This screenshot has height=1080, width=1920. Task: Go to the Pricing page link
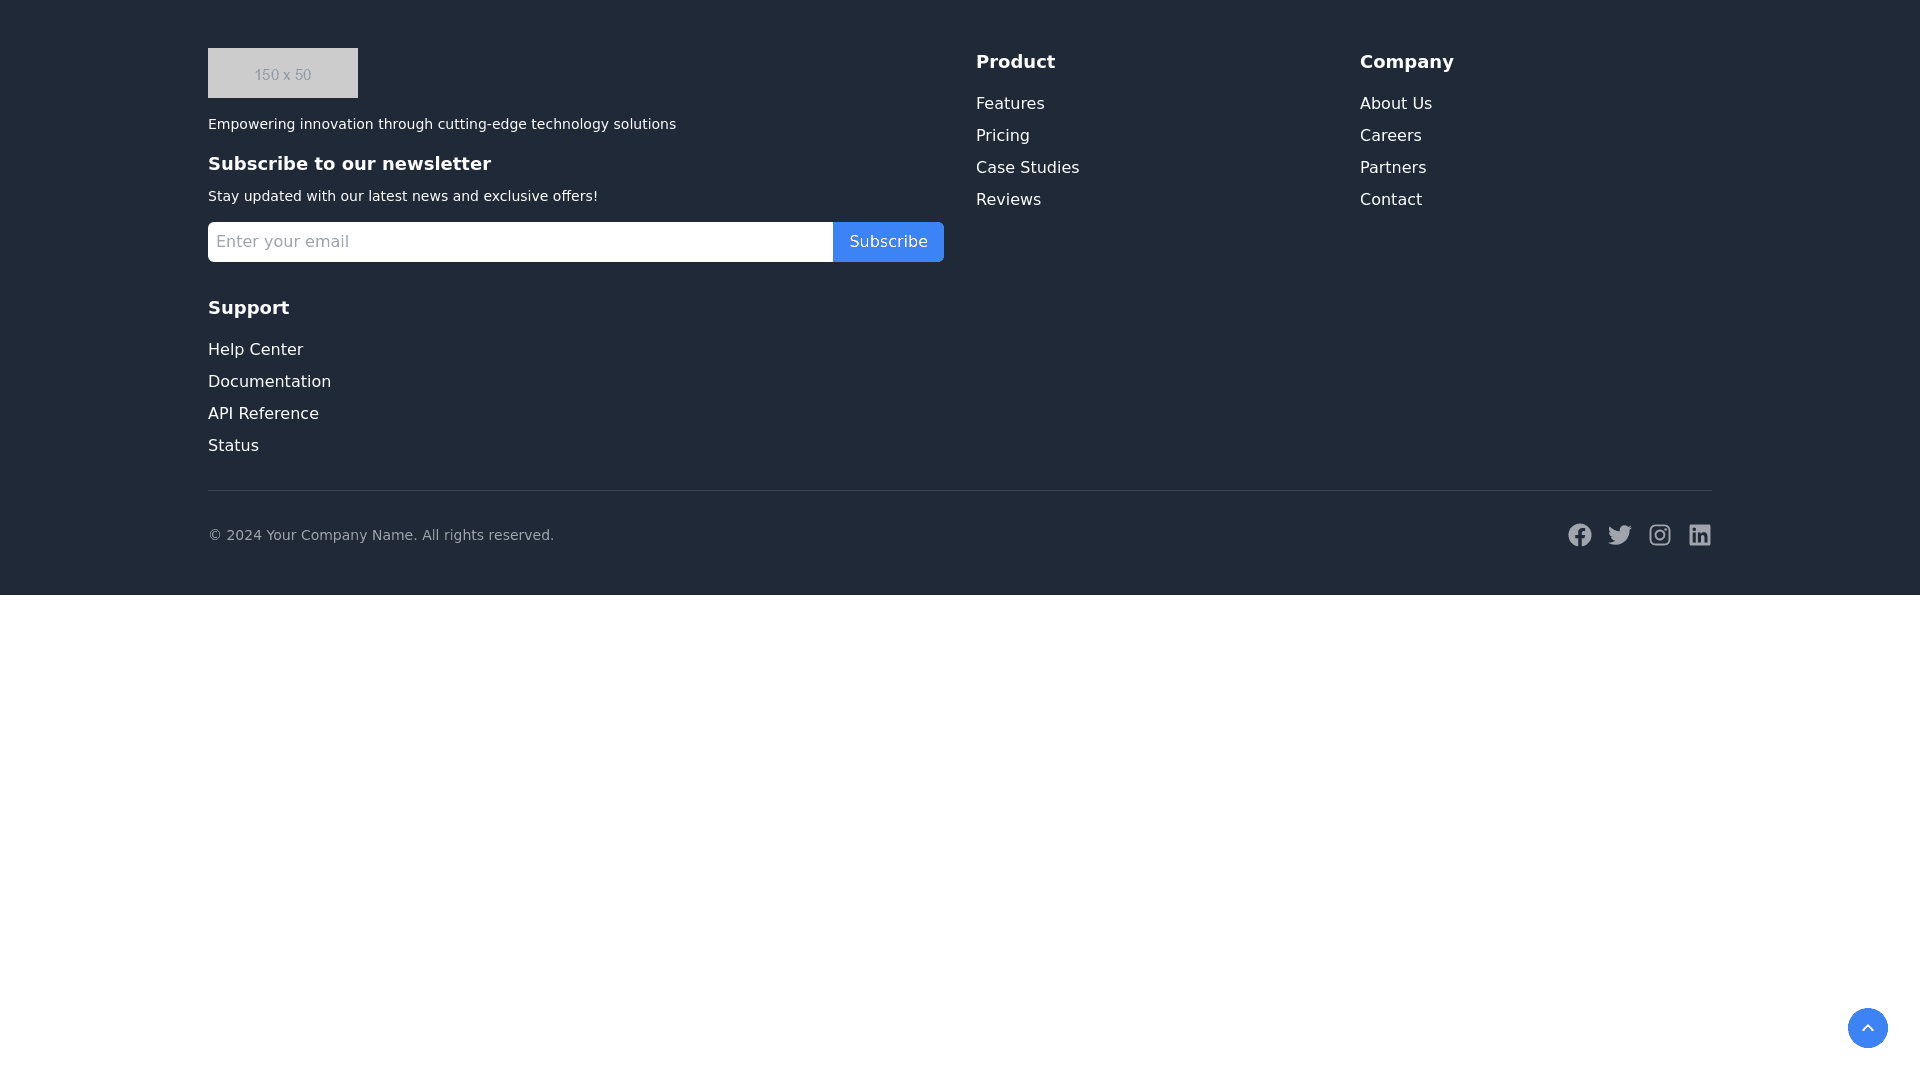(1002, 136)
